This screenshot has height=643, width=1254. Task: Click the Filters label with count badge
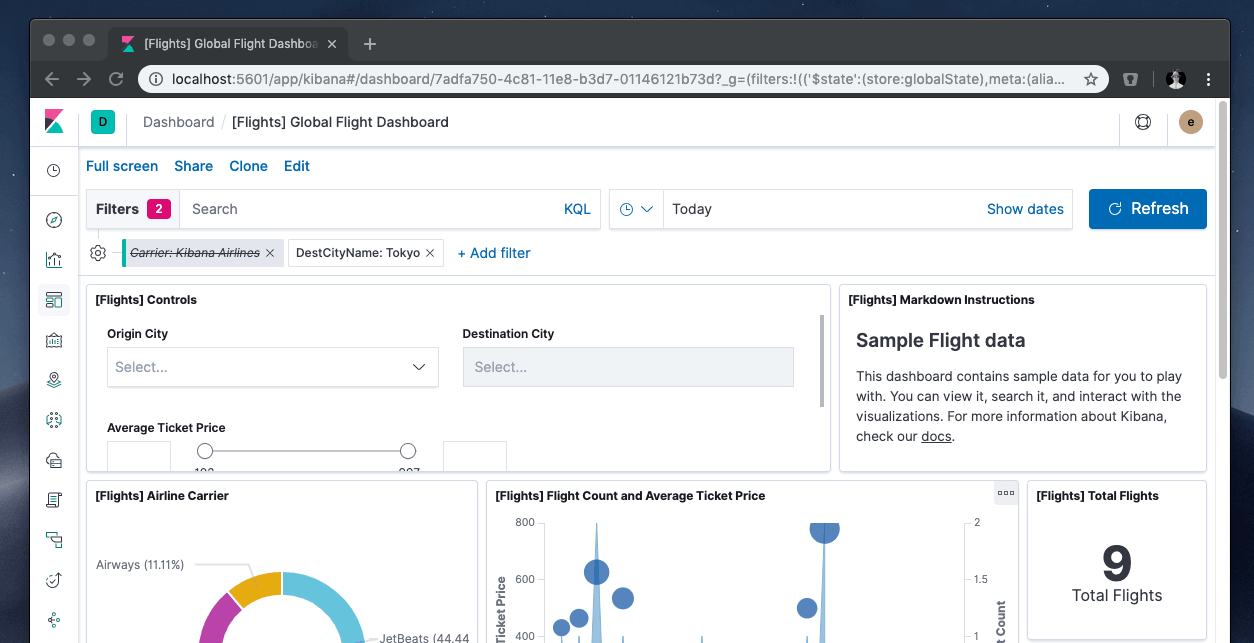133,209
